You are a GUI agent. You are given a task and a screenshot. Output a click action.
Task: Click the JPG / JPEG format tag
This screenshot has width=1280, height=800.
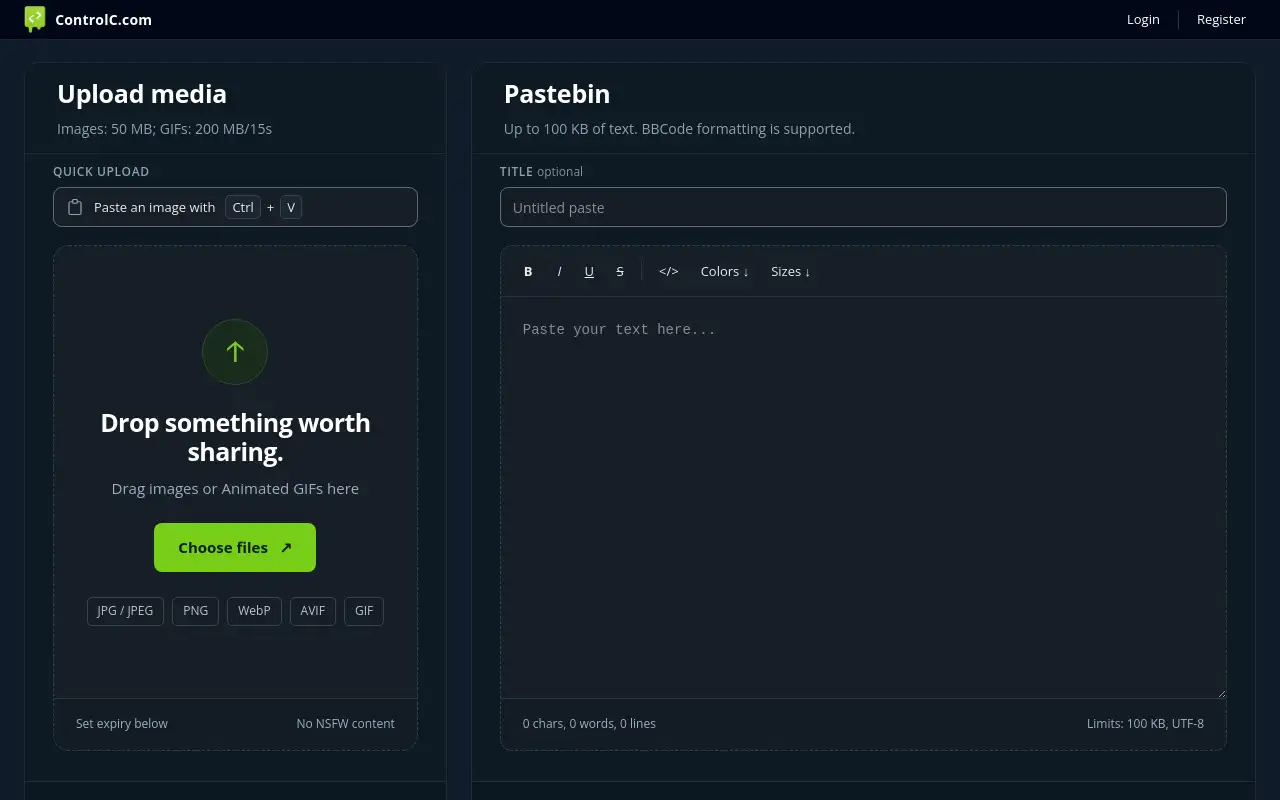125,611
